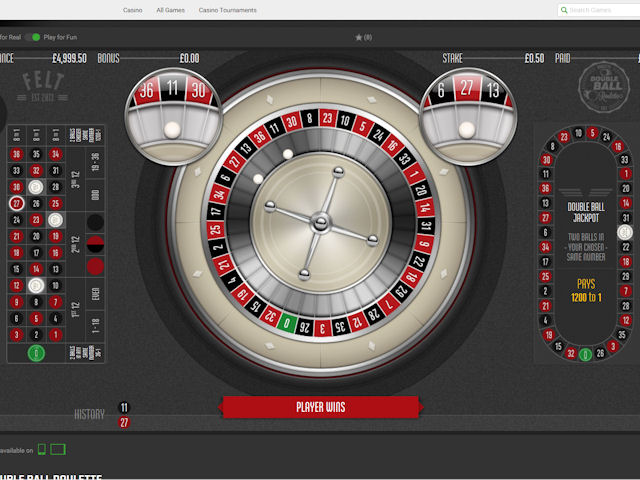
Task: Open the All Games menu item
Action: point(171,10)
